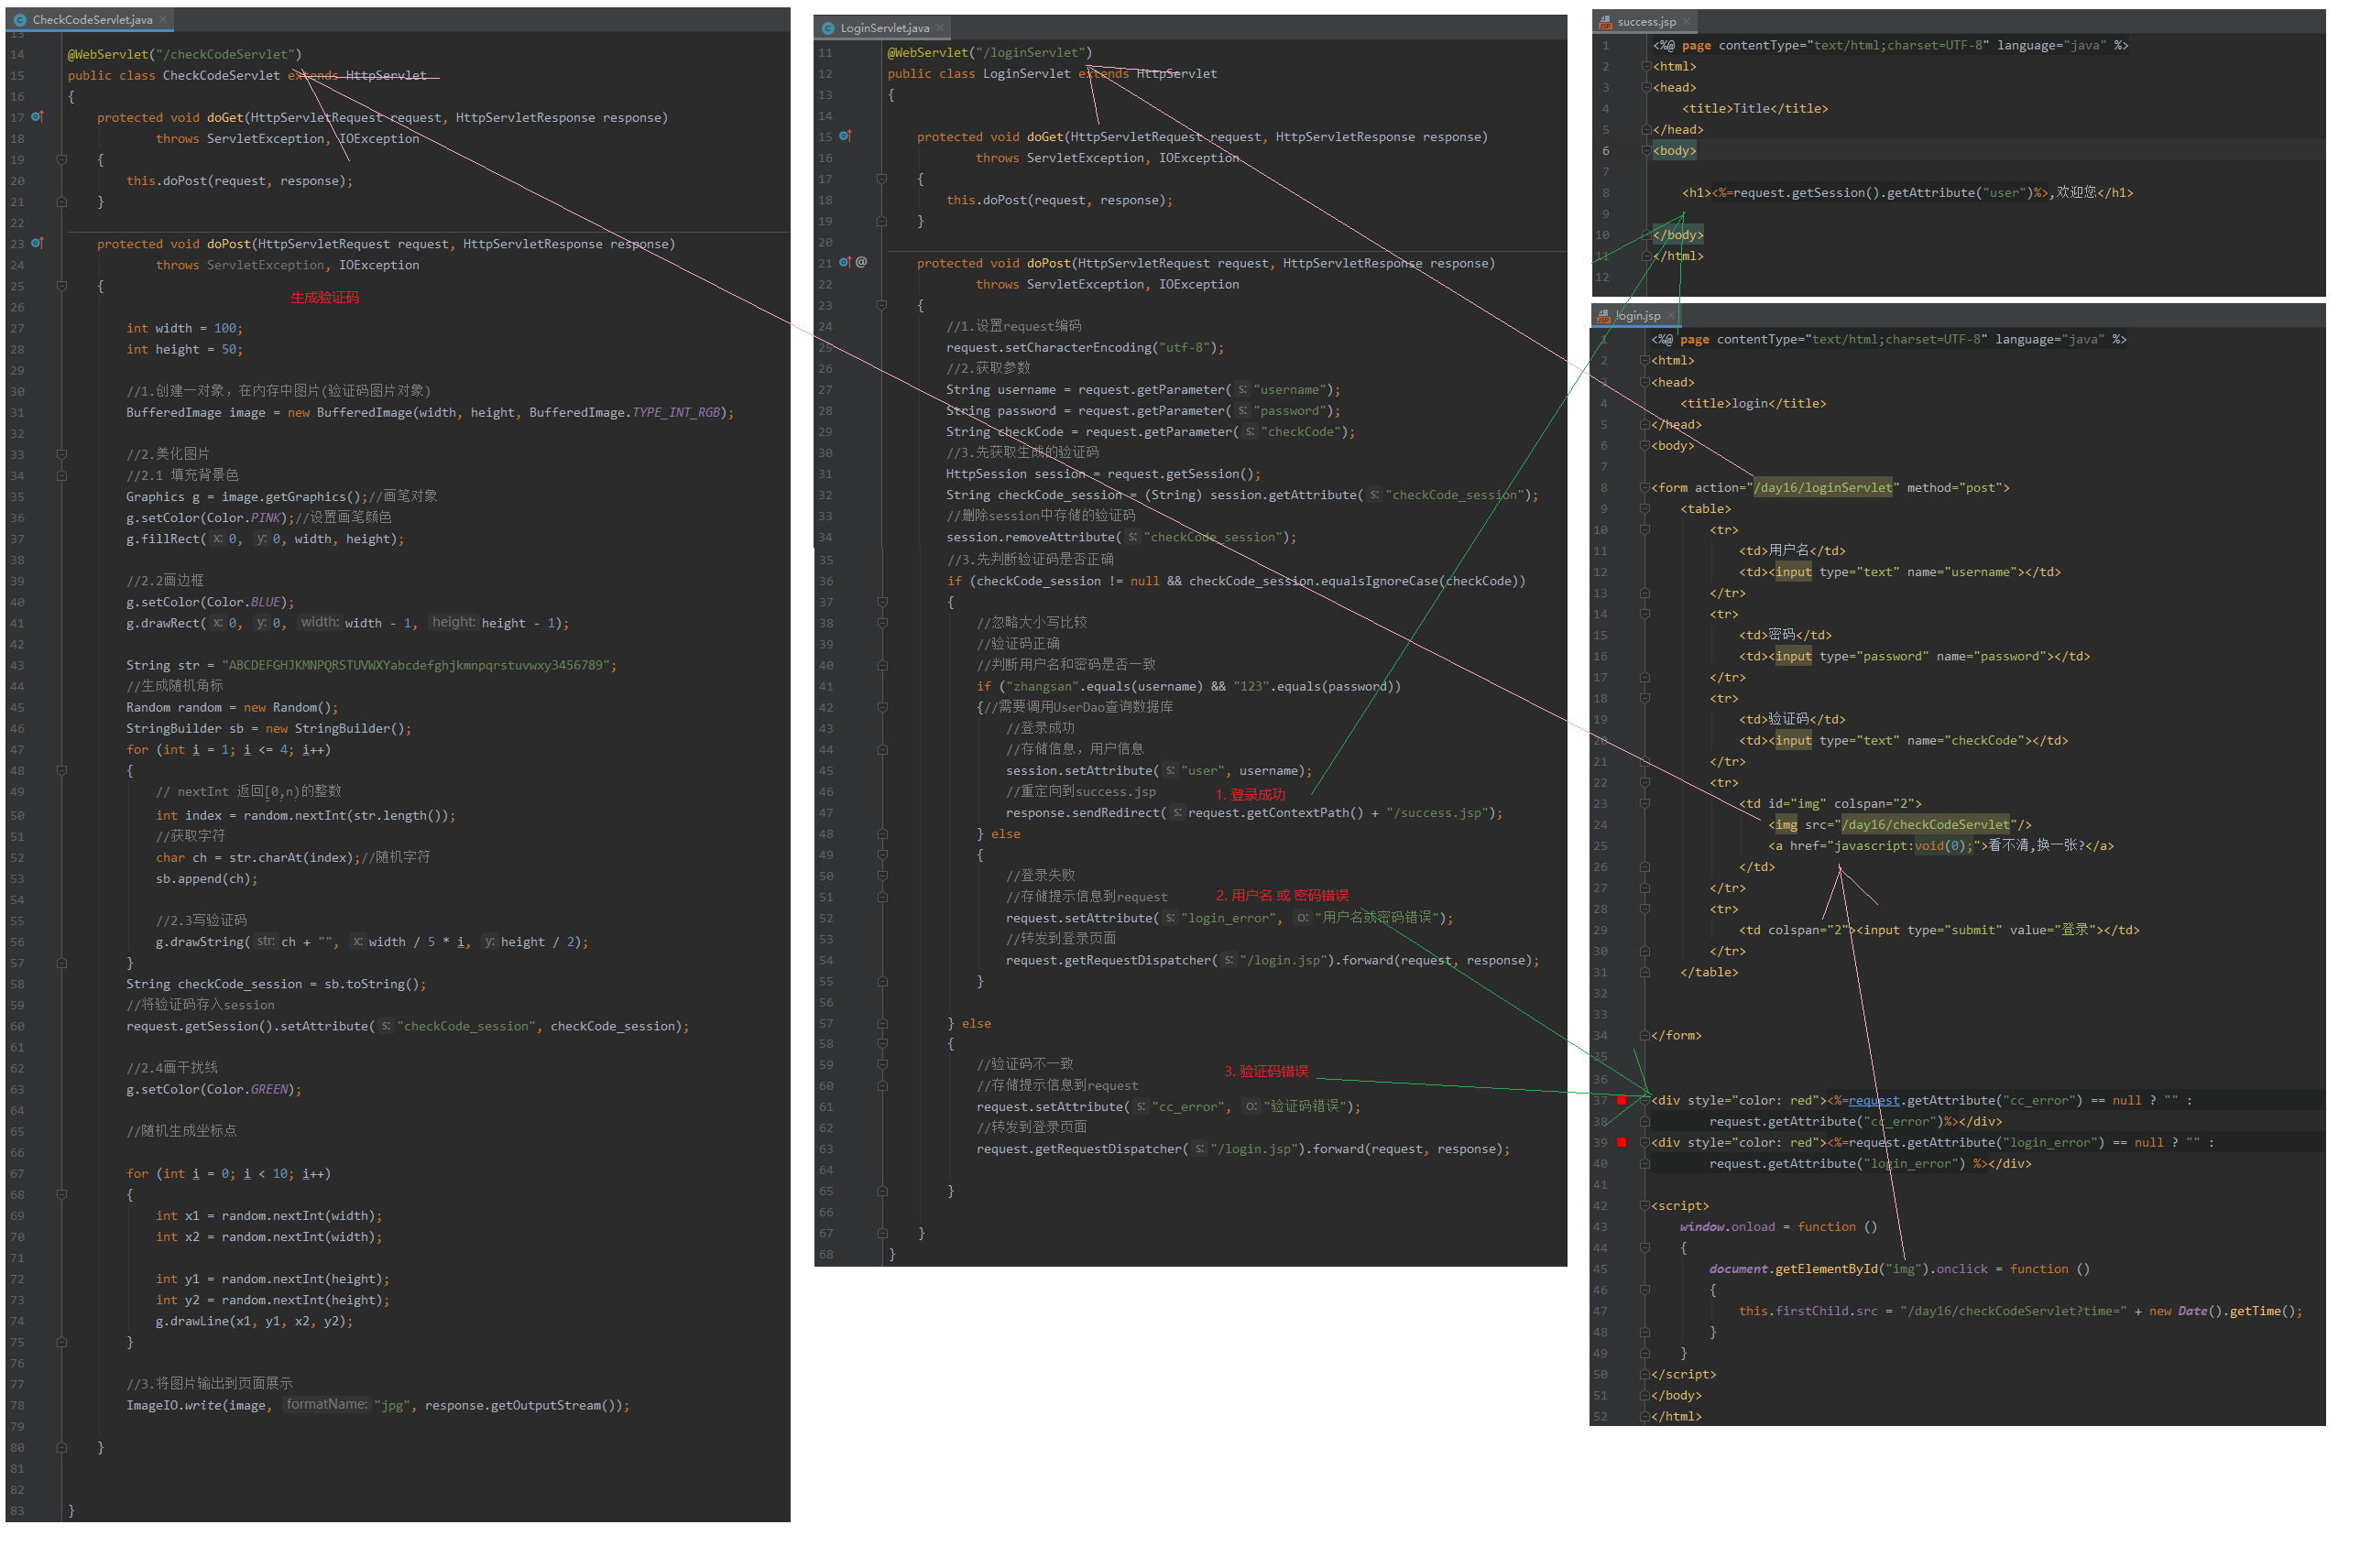Click the session.removeAttribute line
This screenshot has height=1568, width=2360.
point(1121,537)
